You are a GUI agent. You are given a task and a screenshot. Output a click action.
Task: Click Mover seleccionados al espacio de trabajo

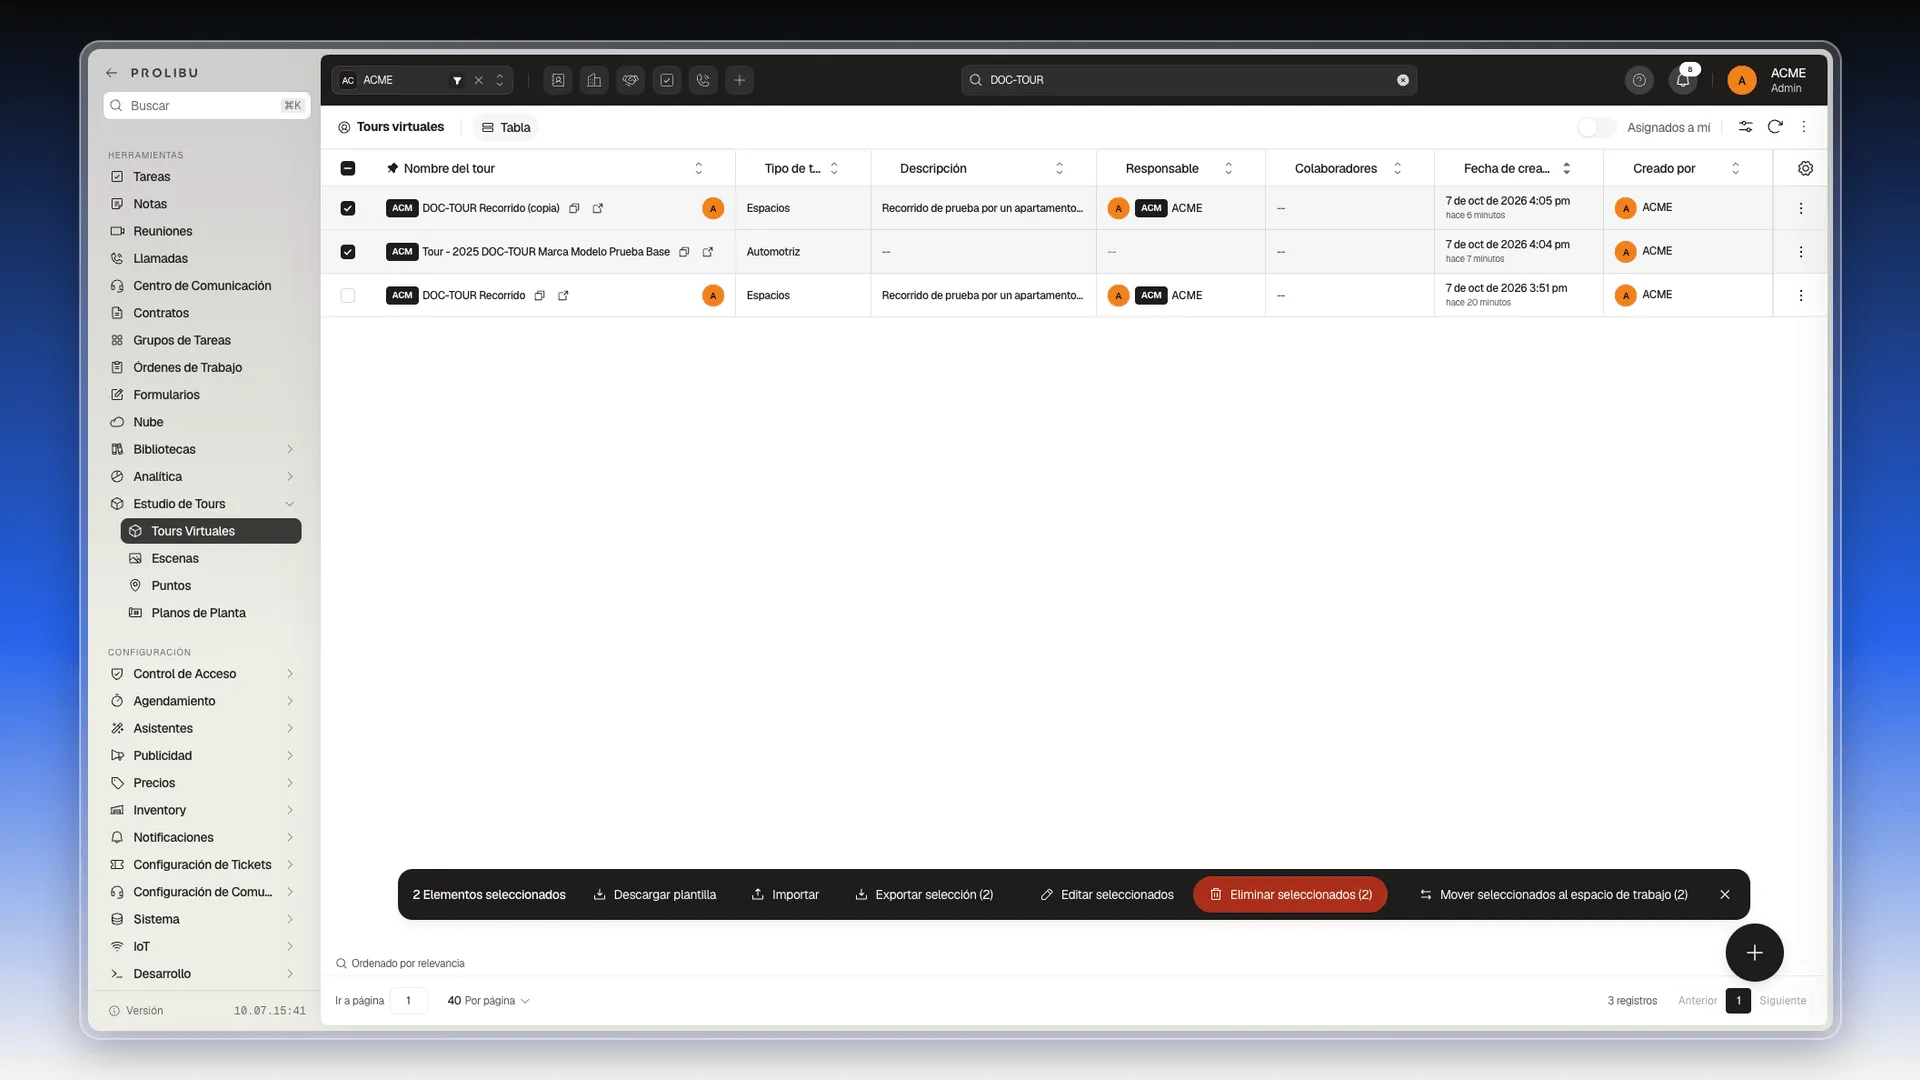(1554, 895)
